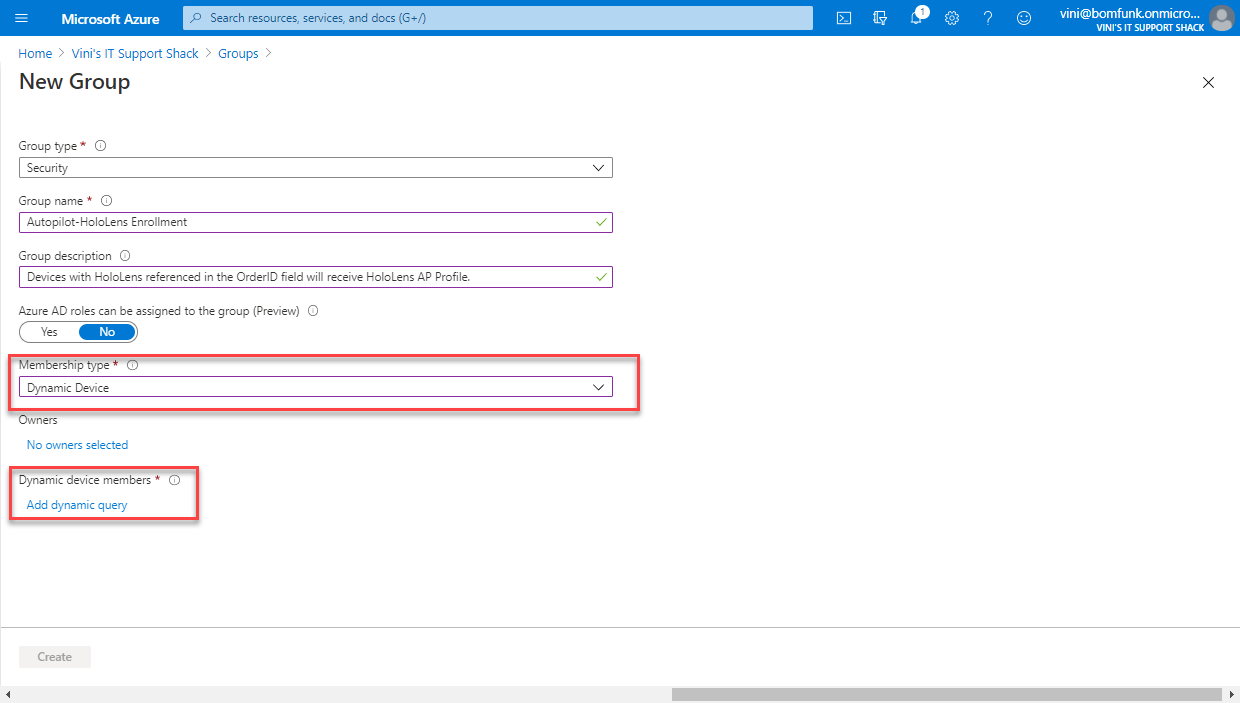Click No owners selected link
1240x703 pixels.
(77, 445)
